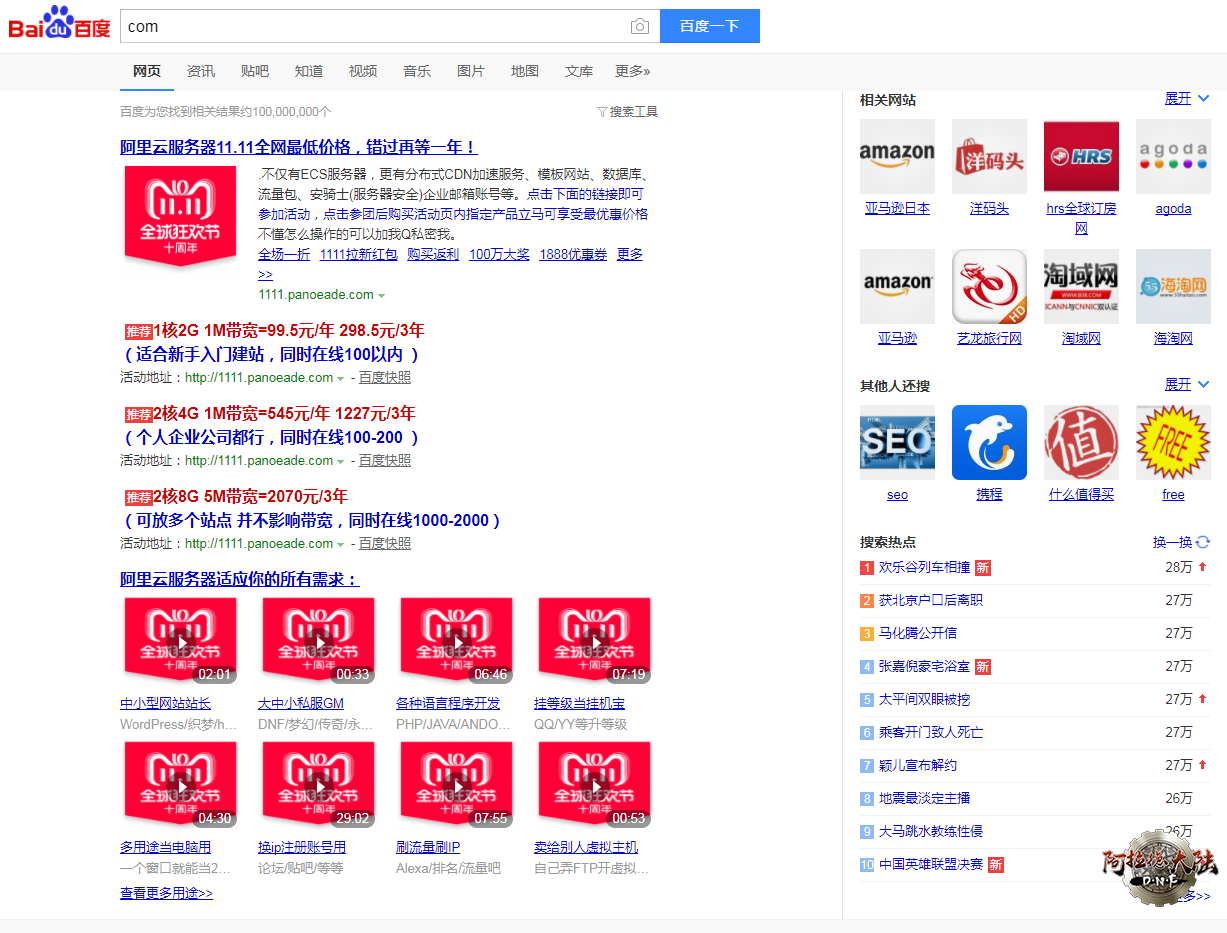The width and height of the screenshot is (1227, 933).
Task: Expand arrow next to 1111.panoeade.com green URL
Action: tap(382, 296)
